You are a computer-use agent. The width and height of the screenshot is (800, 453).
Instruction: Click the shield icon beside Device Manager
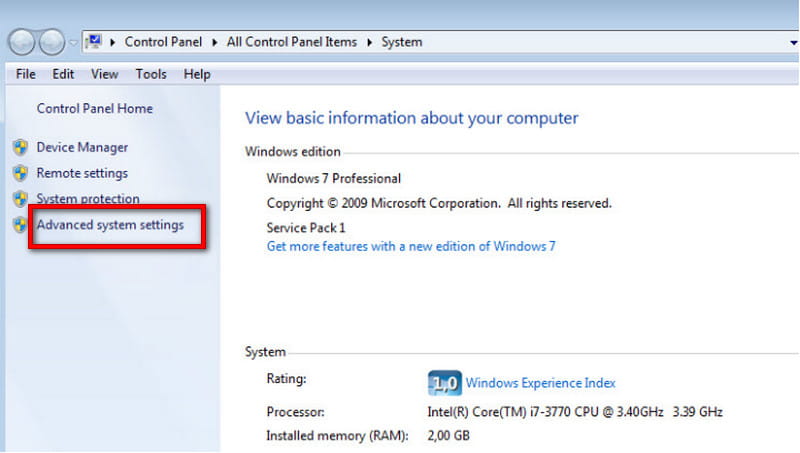tap(20, 147)
